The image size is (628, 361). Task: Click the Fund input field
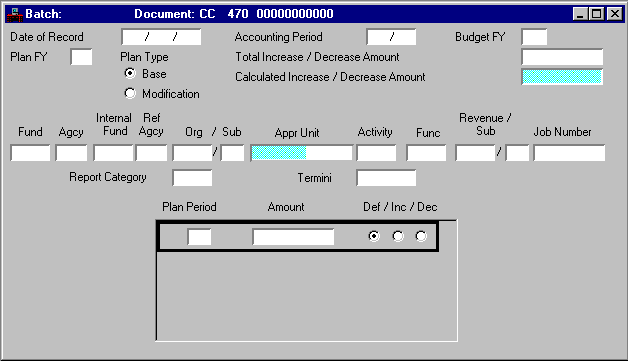(30, 153)
